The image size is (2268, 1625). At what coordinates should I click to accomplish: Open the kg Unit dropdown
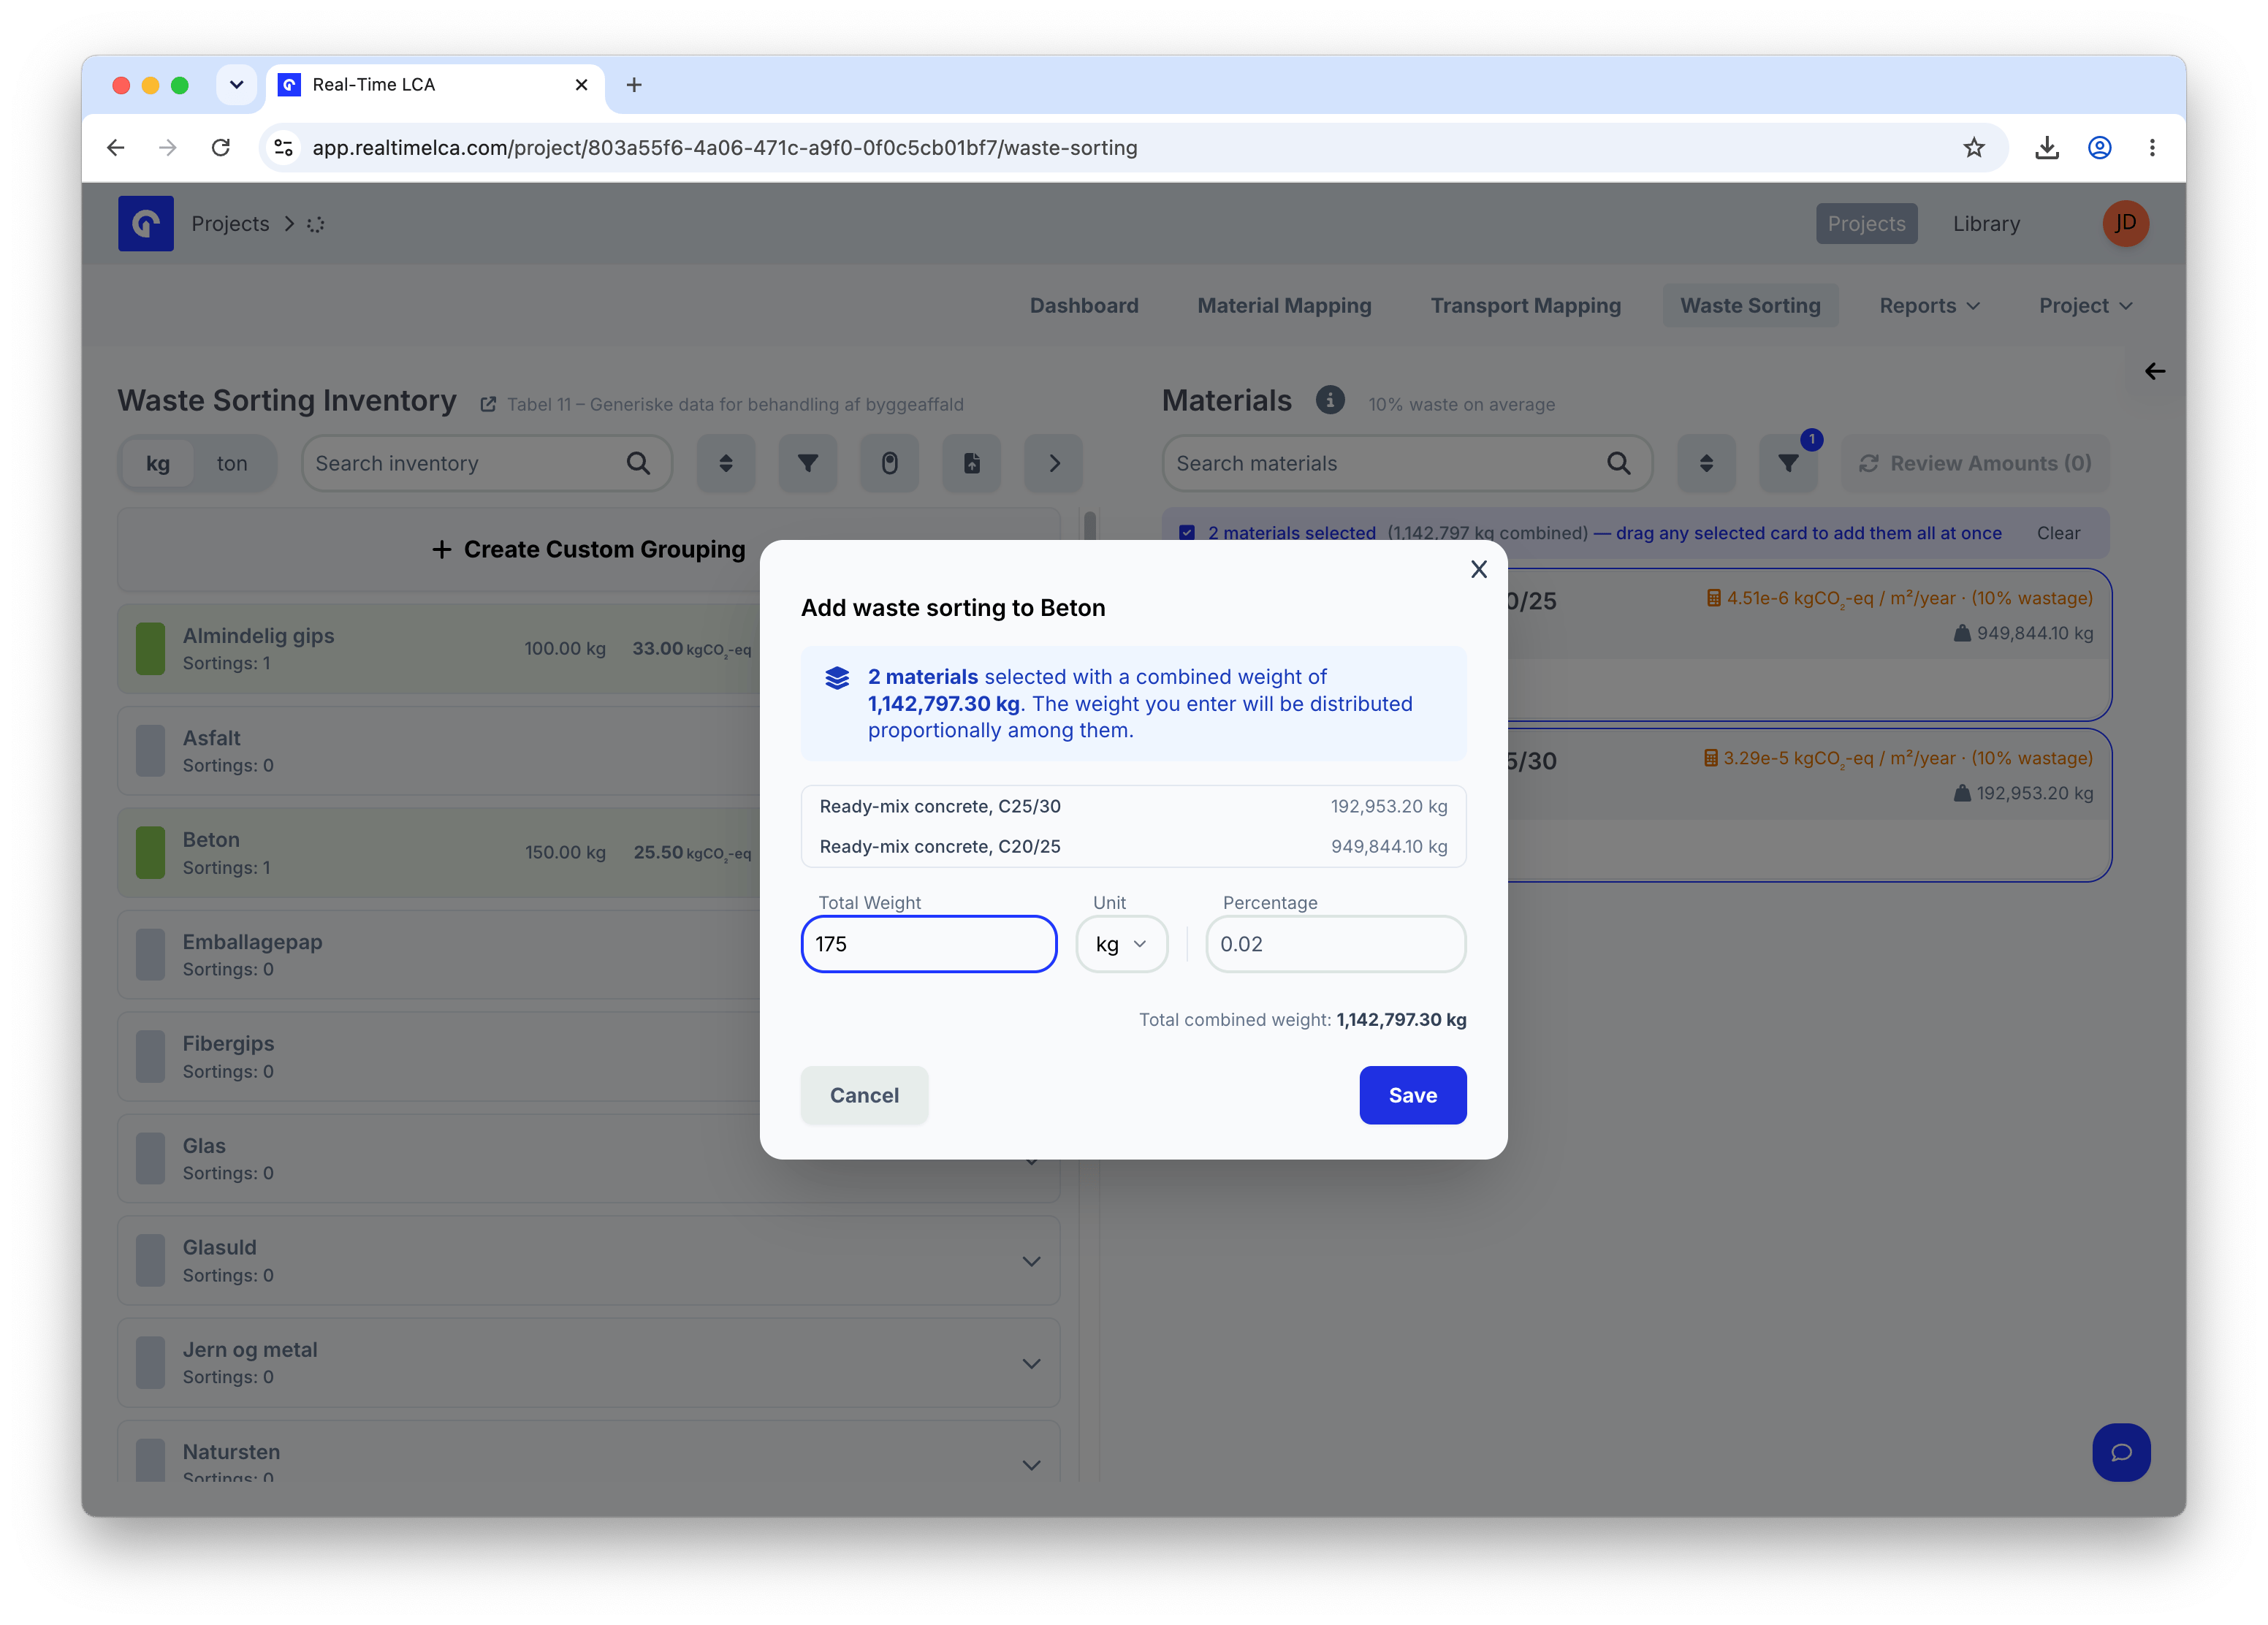click(1121, 944)
